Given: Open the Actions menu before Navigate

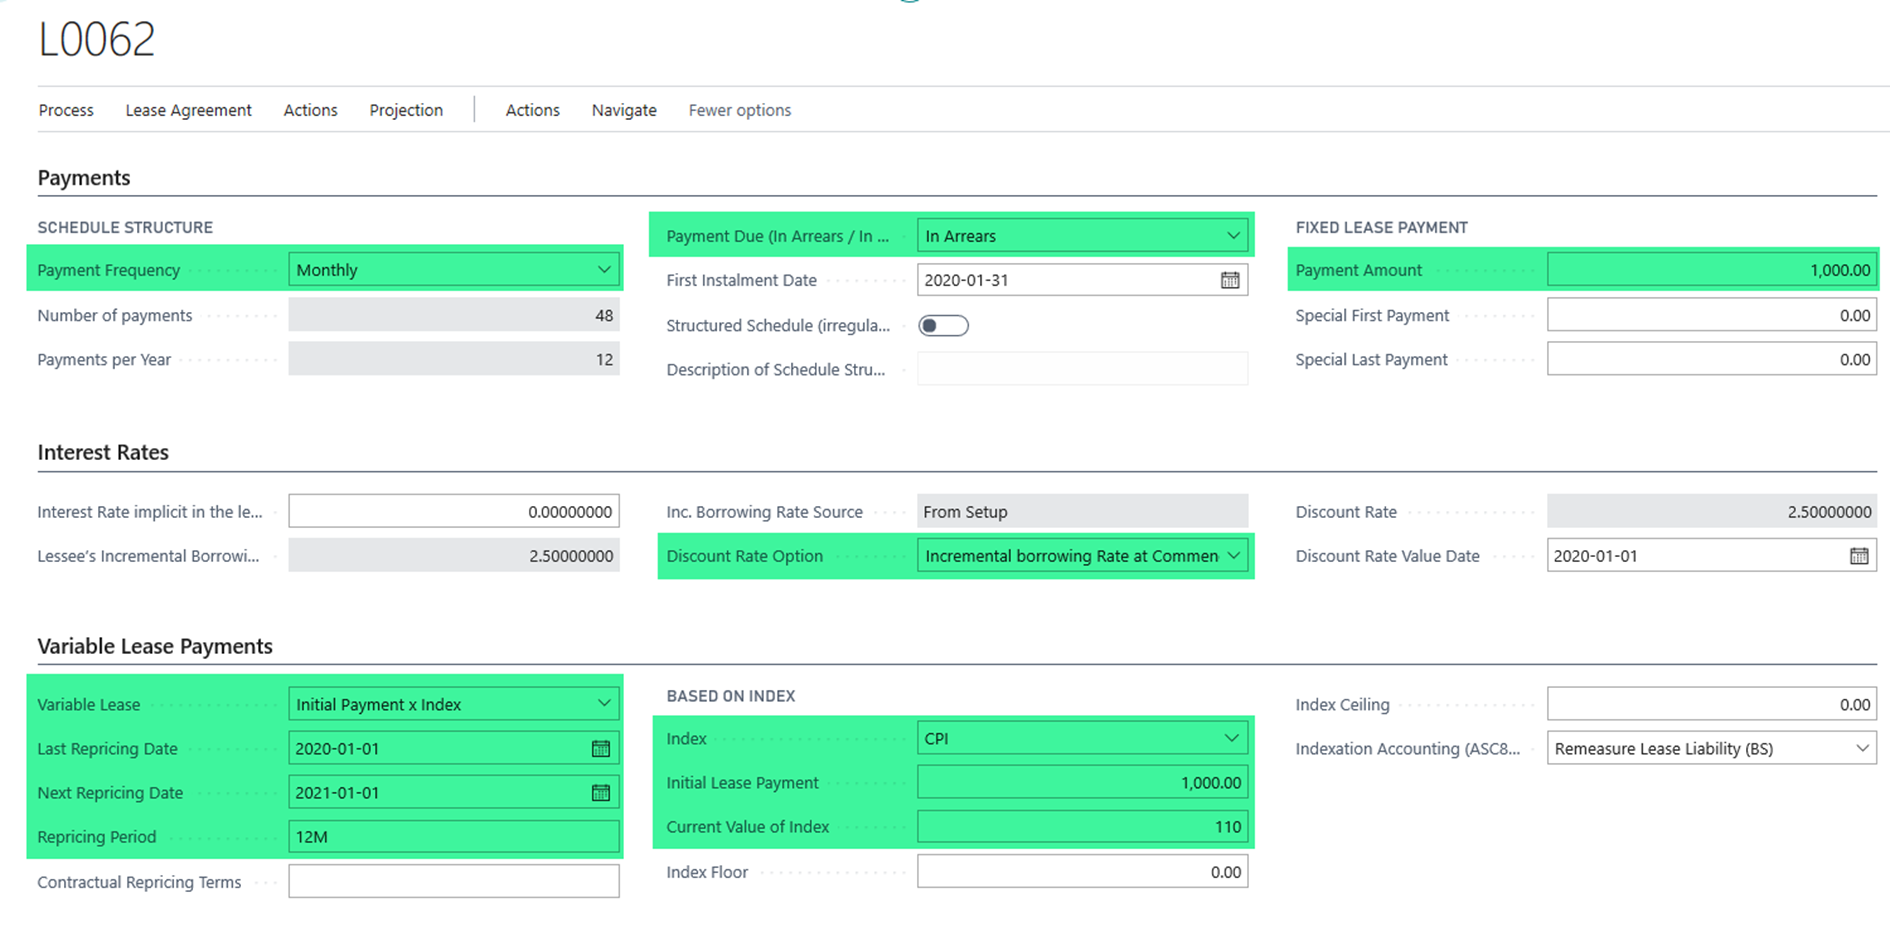Looking at the screenshot, I should click(x=532, y=110).
